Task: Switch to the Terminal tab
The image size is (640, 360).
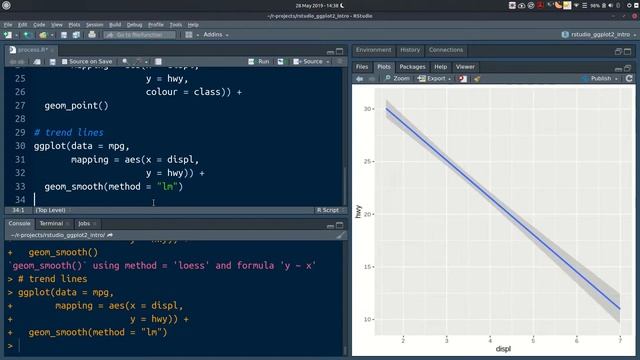Action: click(51, 224)
